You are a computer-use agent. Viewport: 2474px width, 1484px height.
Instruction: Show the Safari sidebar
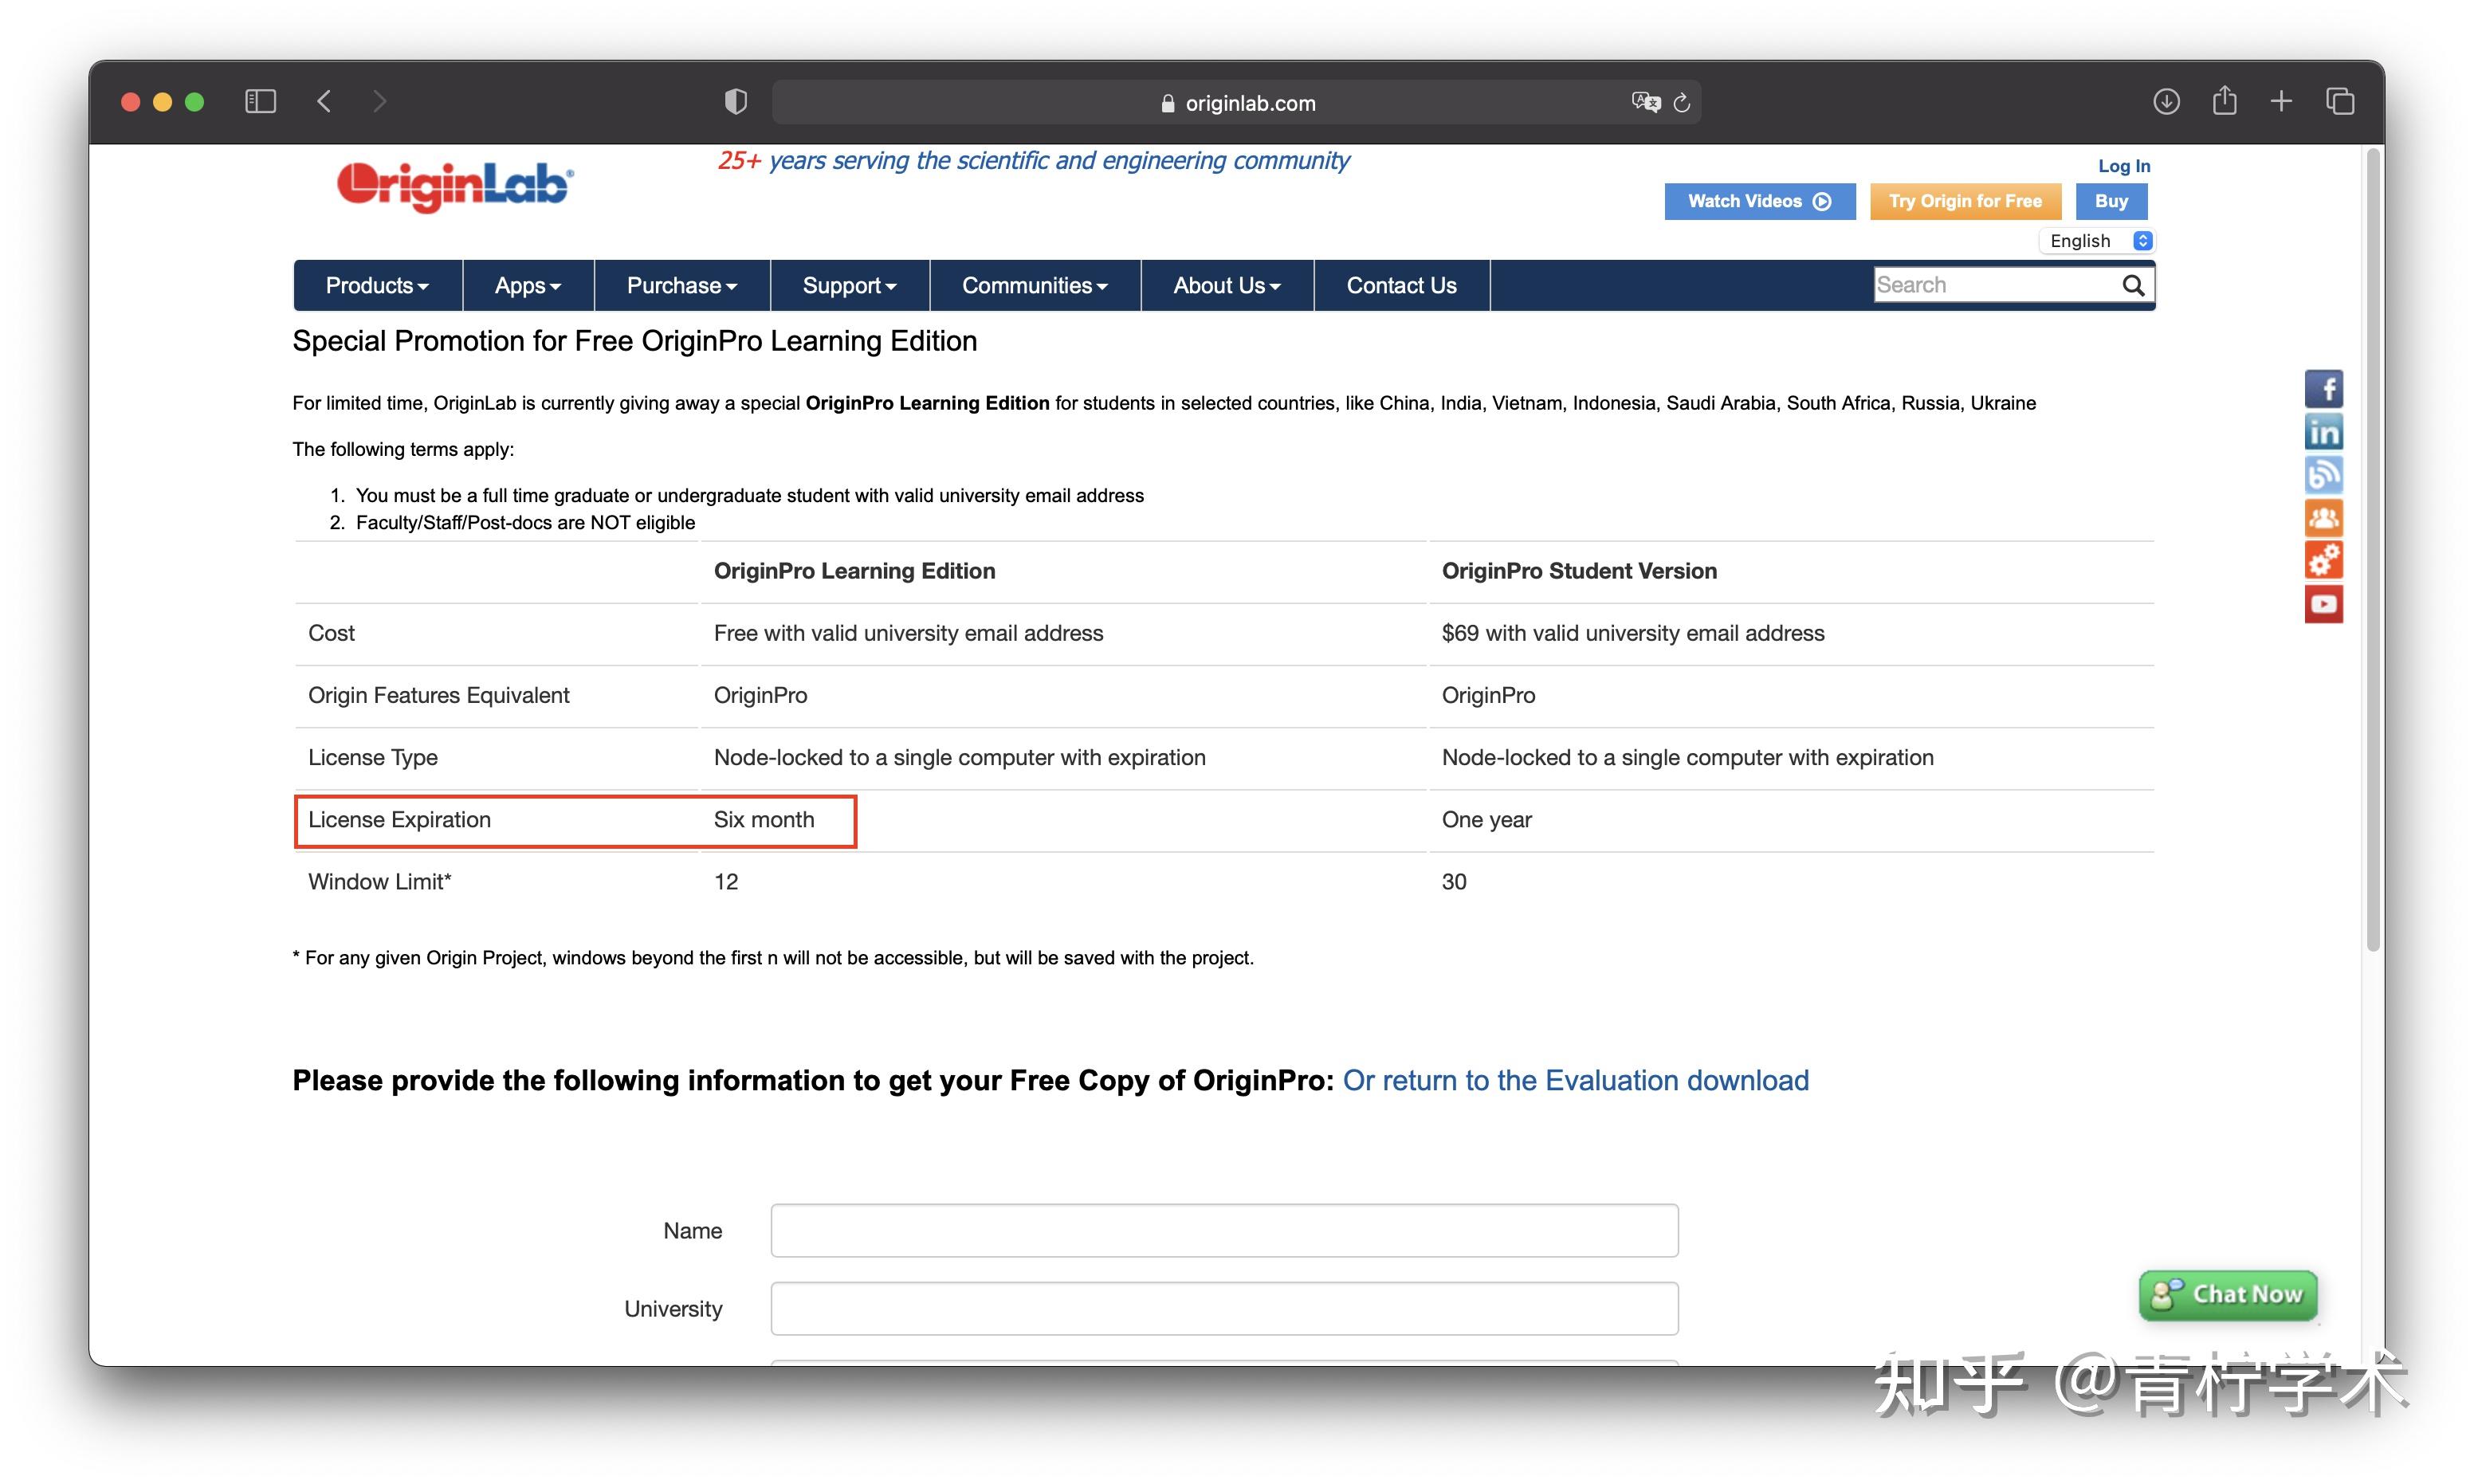pyautogui.click(x=260, y=102)
